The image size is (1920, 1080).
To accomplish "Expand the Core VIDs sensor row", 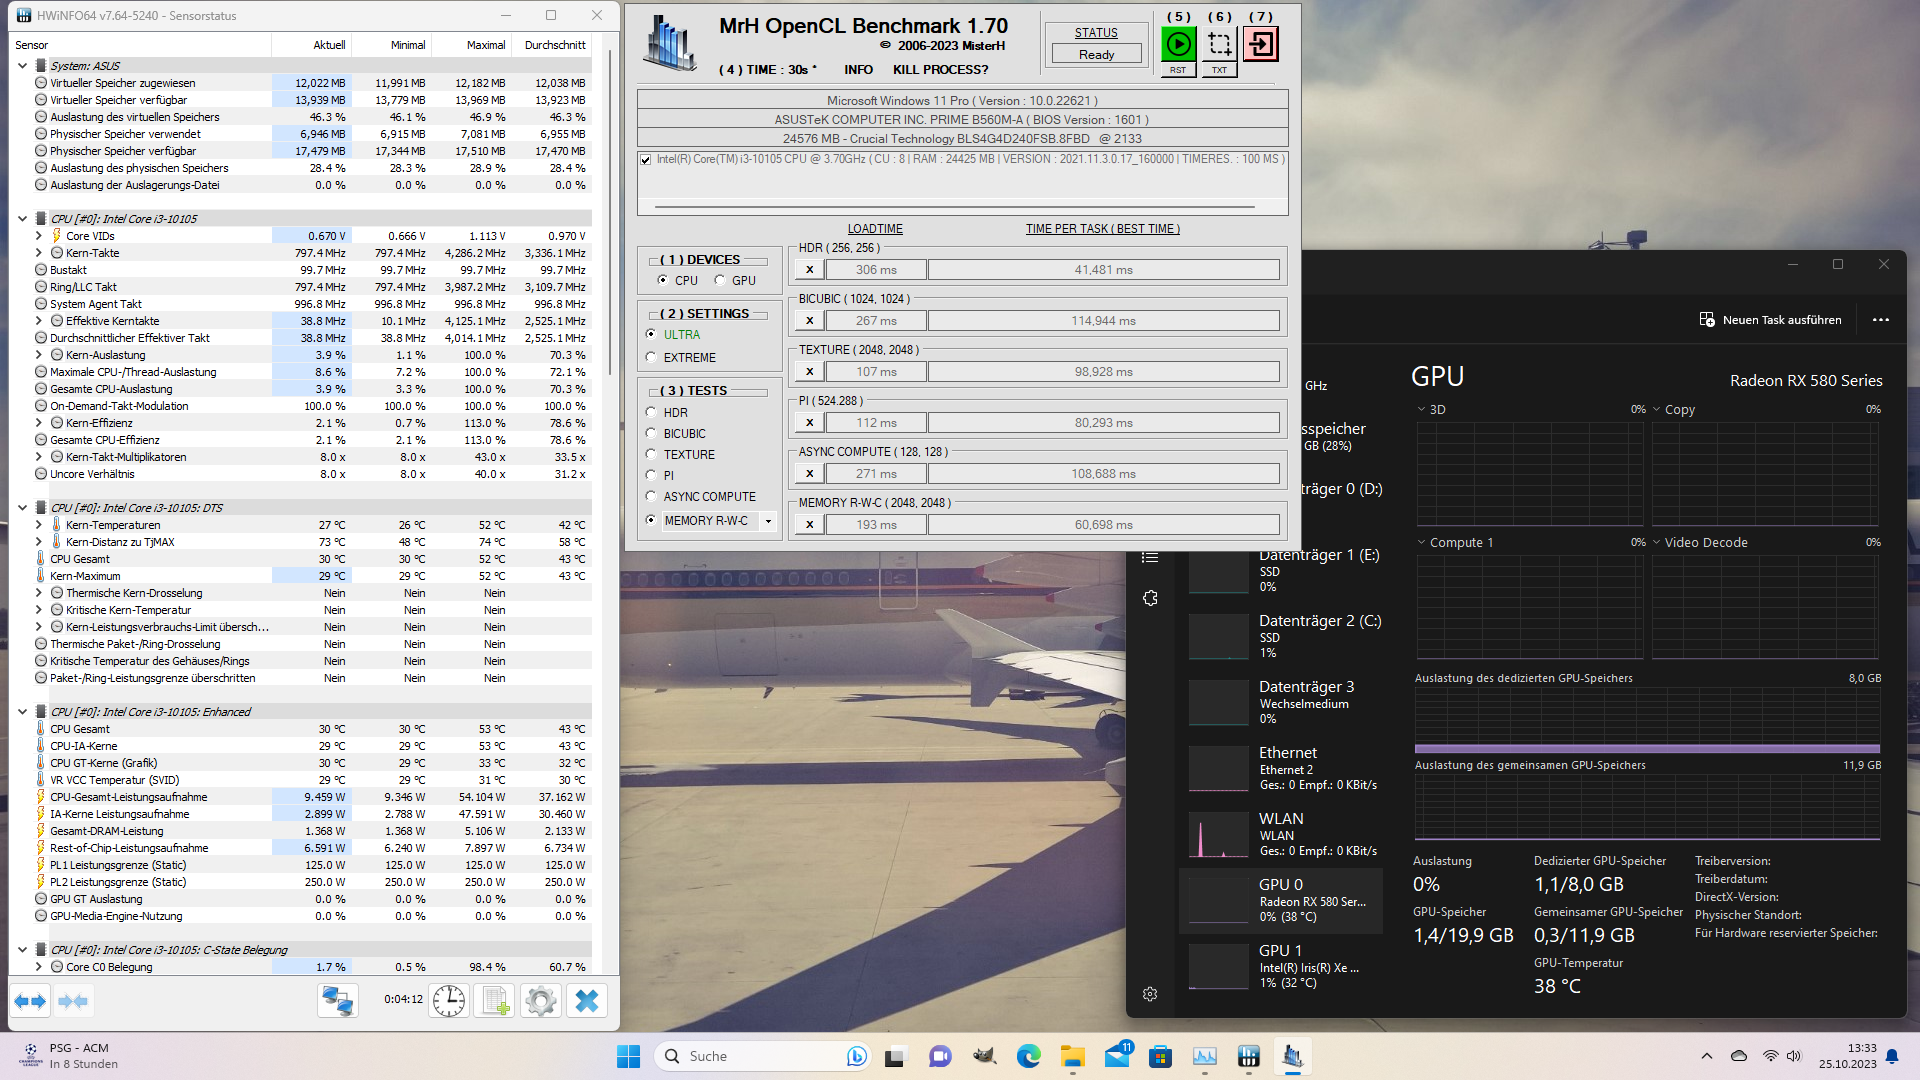I will [x=39, y=237].
